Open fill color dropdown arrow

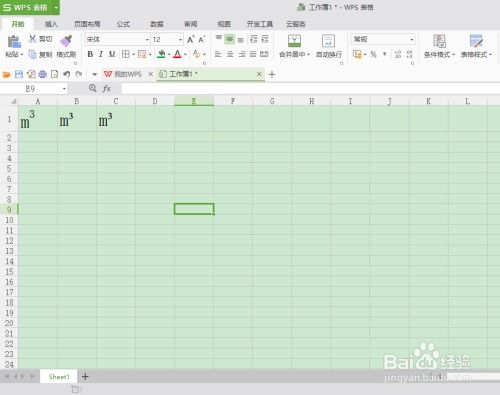[x=169, y=54]
